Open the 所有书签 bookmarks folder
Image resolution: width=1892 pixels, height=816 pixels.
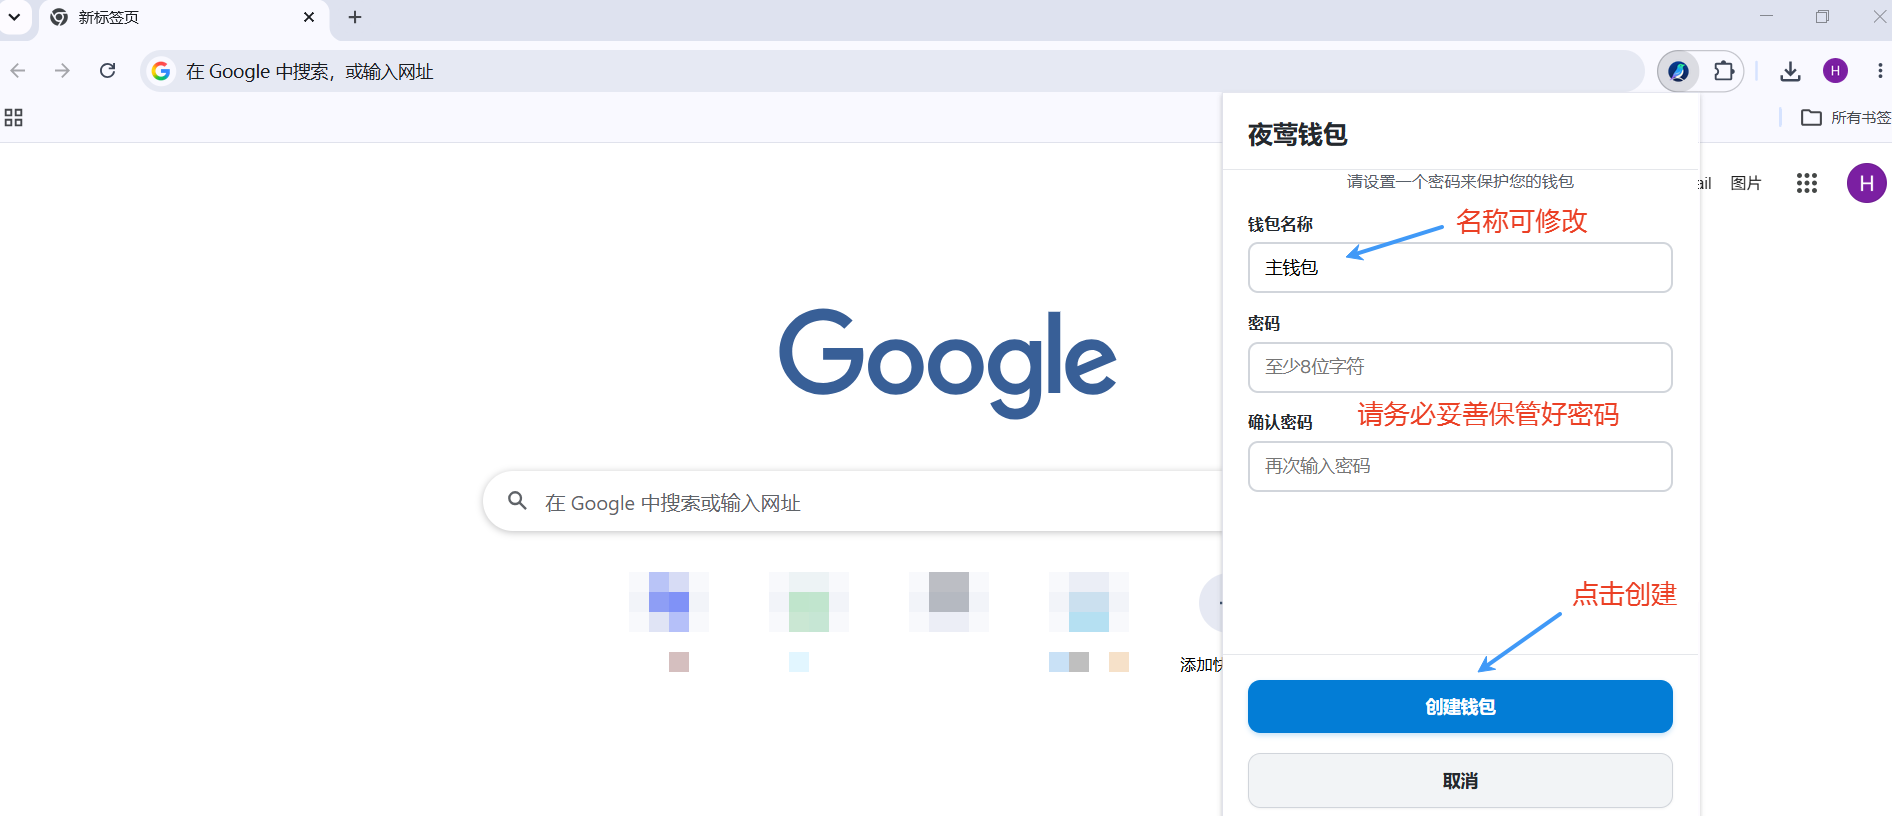pos(1846,118)
